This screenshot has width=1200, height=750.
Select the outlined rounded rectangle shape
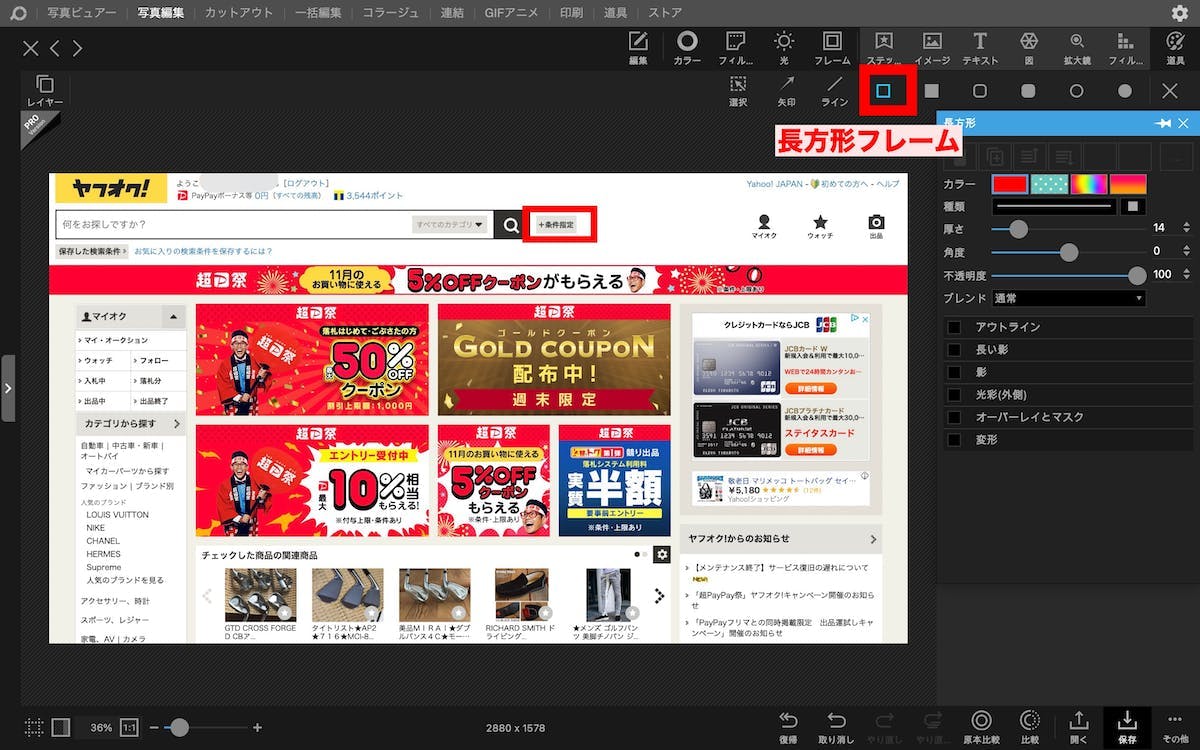pos(980,91)
